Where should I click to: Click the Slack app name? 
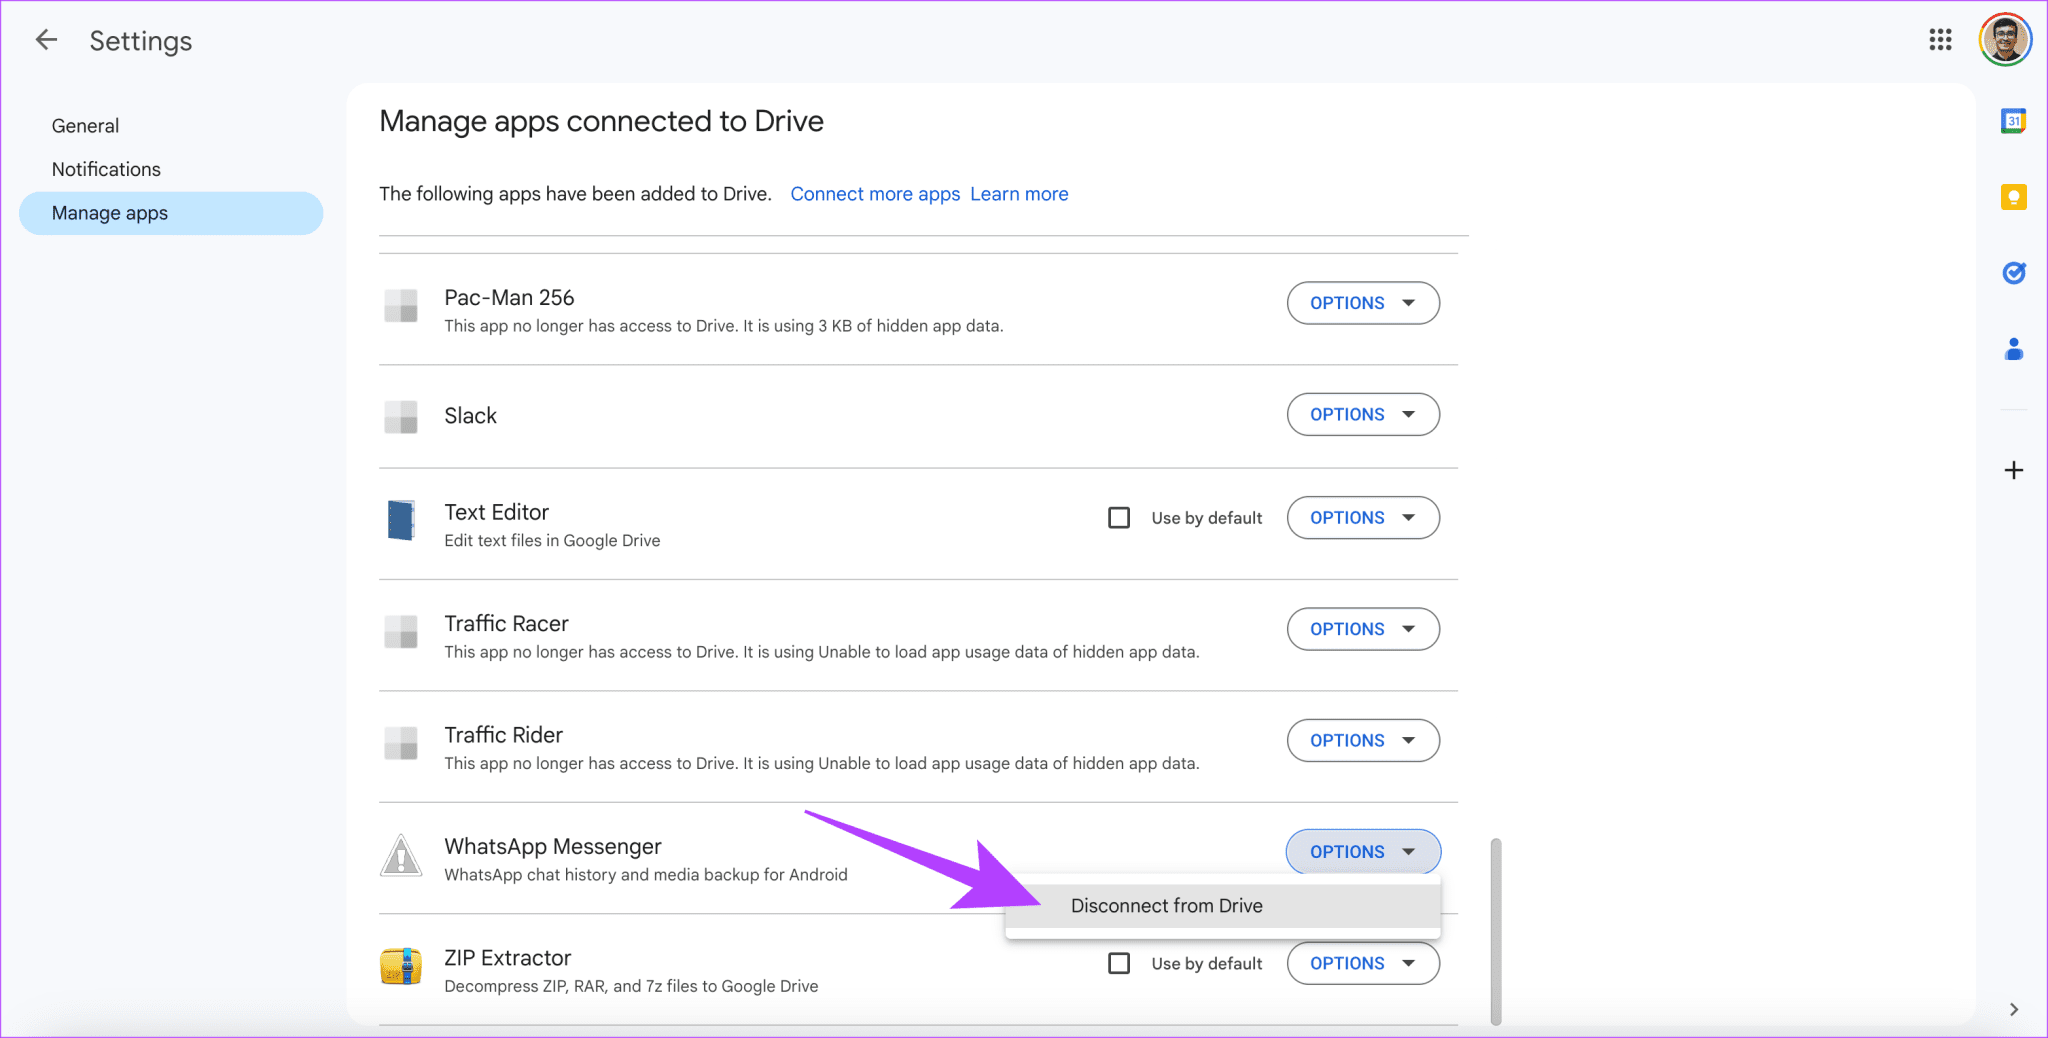(470, 415)
